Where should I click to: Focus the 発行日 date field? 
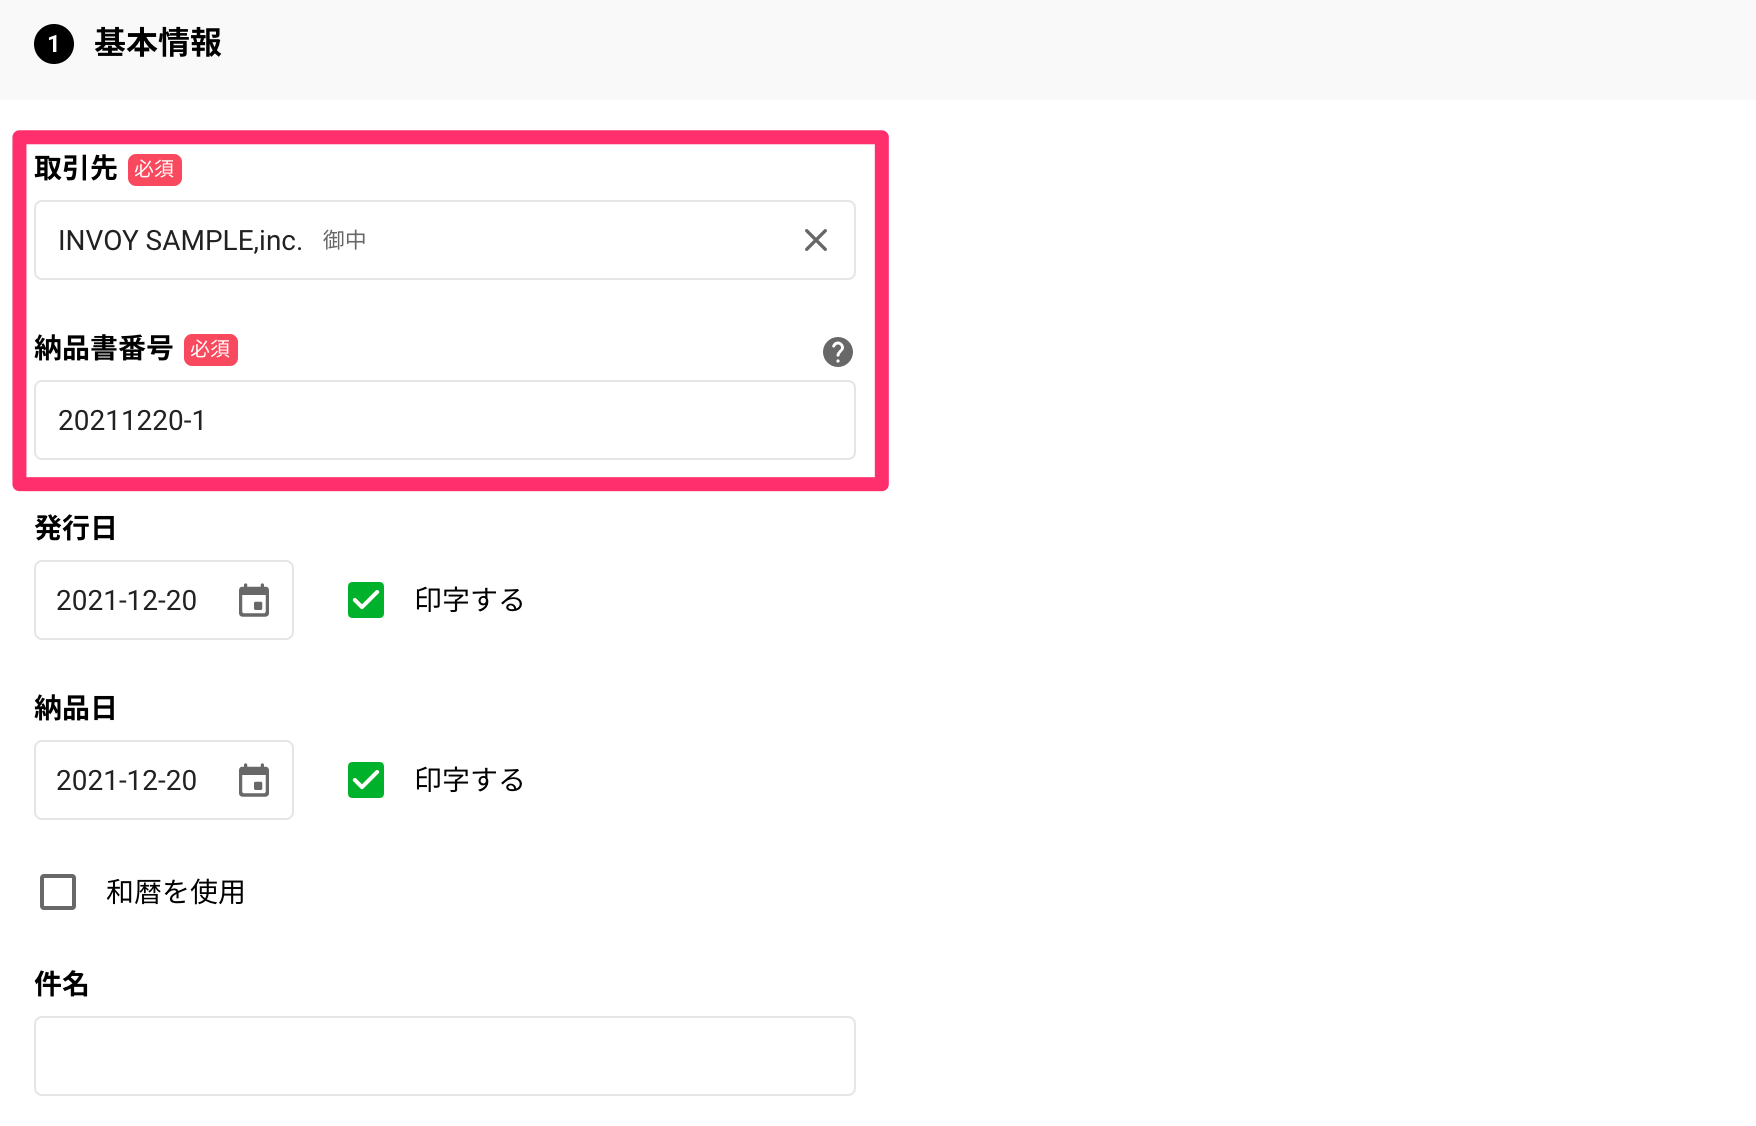[164, 600]
